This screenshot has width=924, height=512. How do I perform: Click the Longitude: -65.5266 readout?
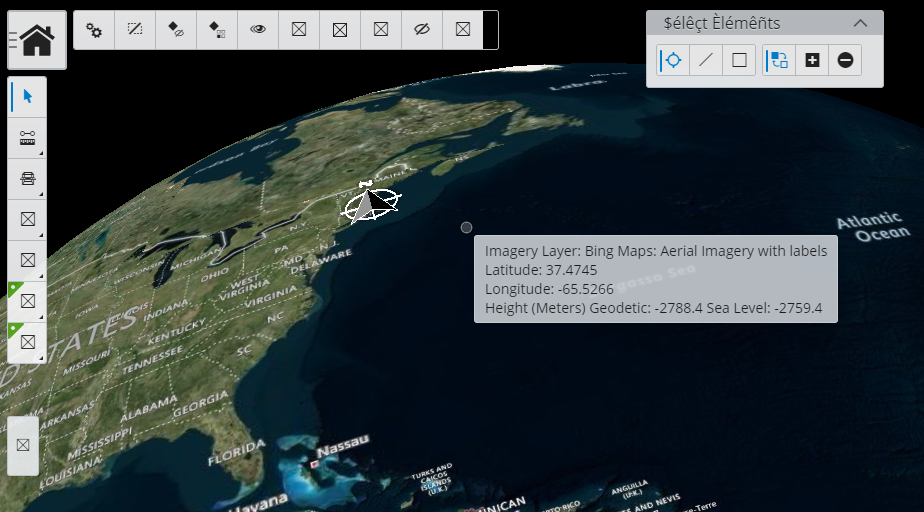(x=549, y=289)
